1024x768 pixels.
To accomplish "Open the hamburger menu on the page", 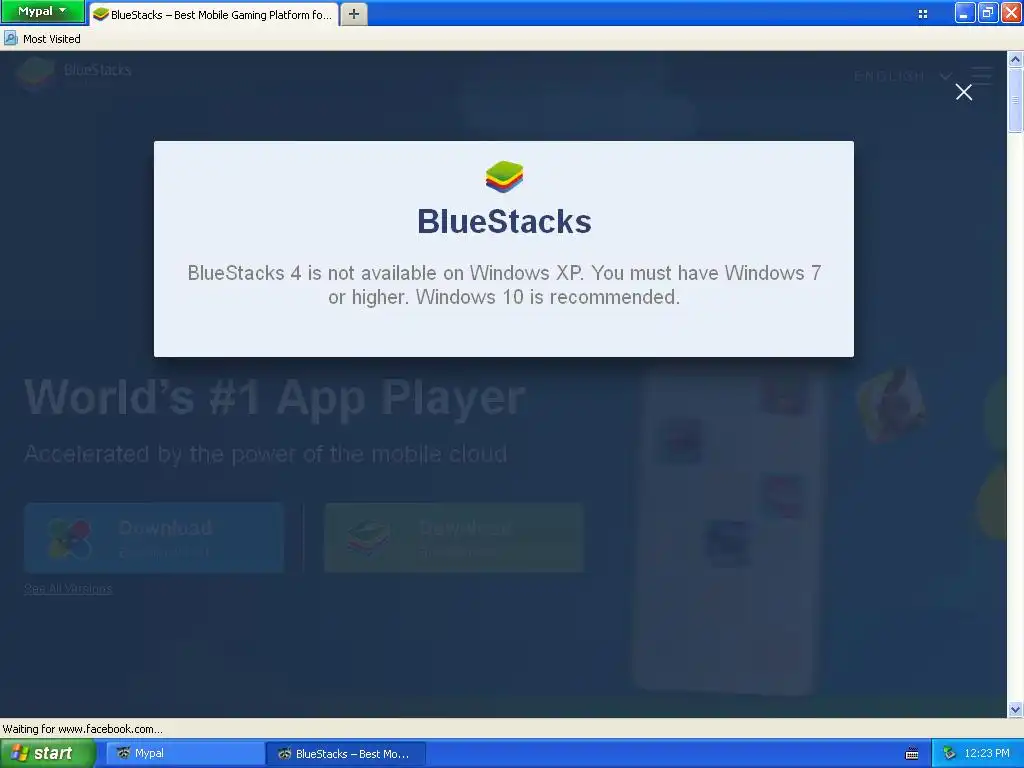I will click(x=982, y=76).
